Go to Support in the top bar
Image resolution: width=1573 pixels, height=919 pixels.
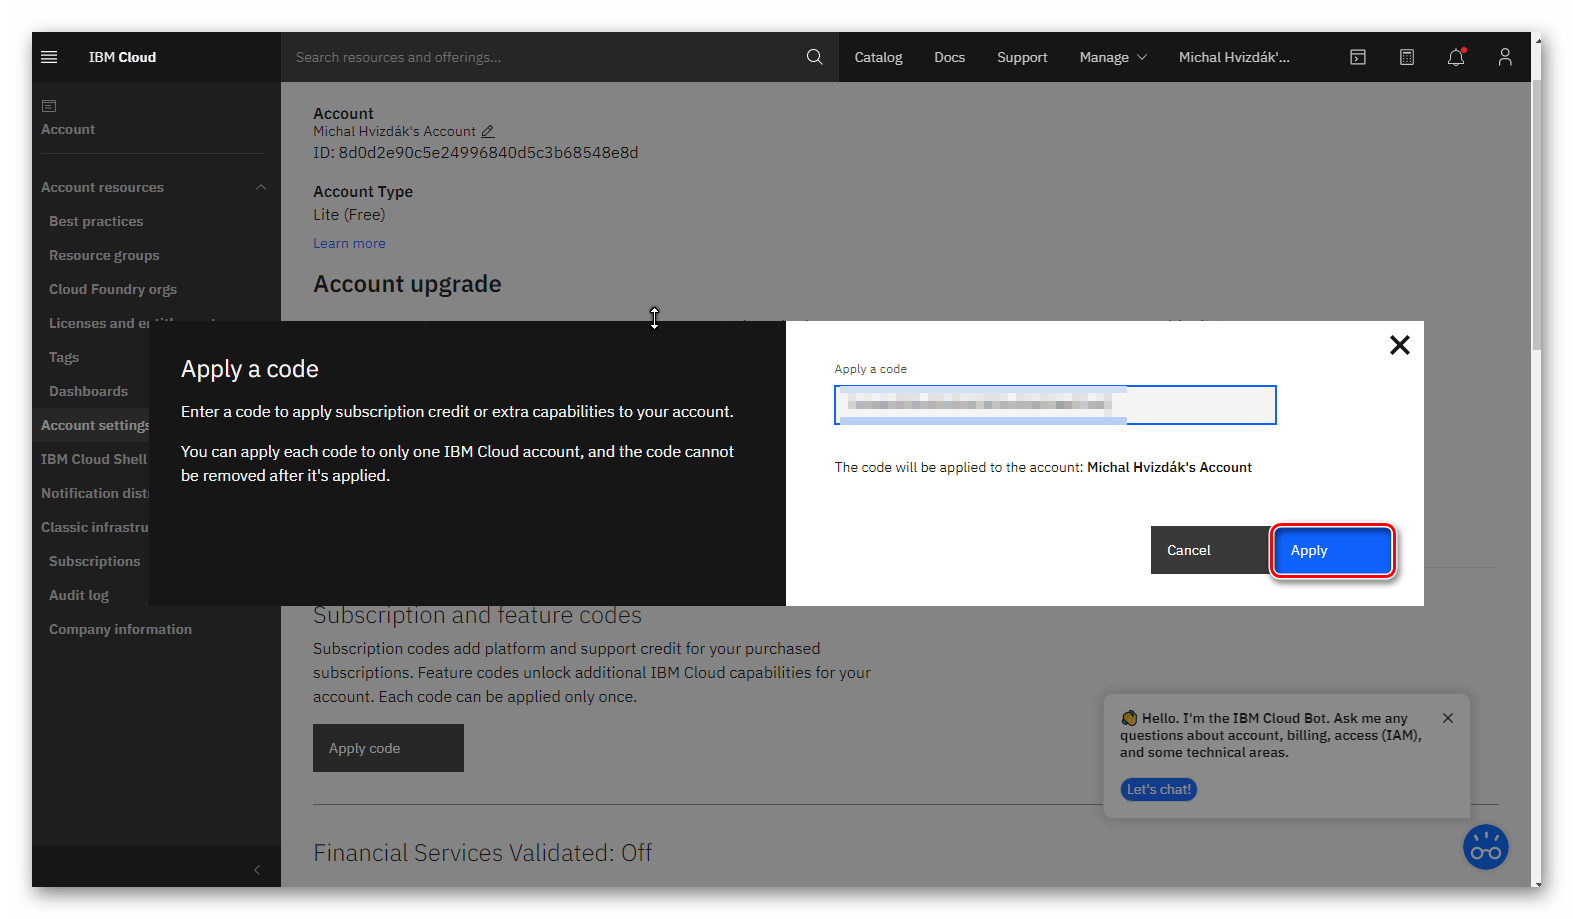[x=1021, y=57]
